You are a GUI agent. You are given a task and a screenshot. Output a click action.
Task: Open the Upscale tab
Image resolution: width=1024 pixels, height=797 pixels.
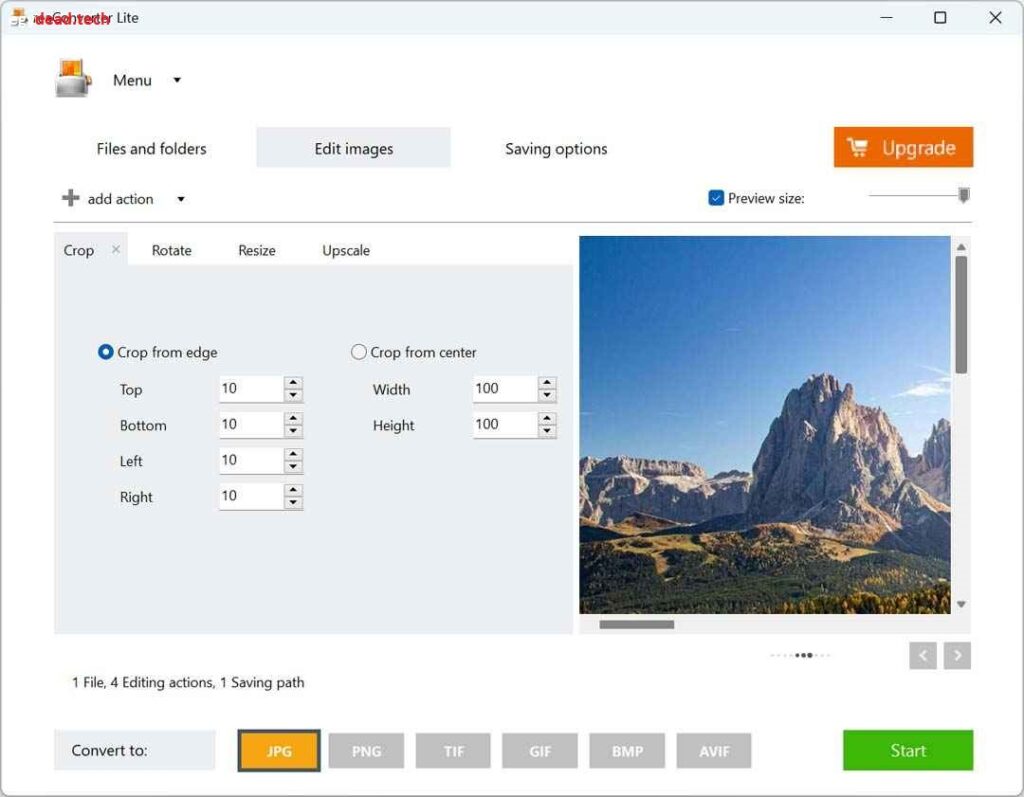(345, 250)
